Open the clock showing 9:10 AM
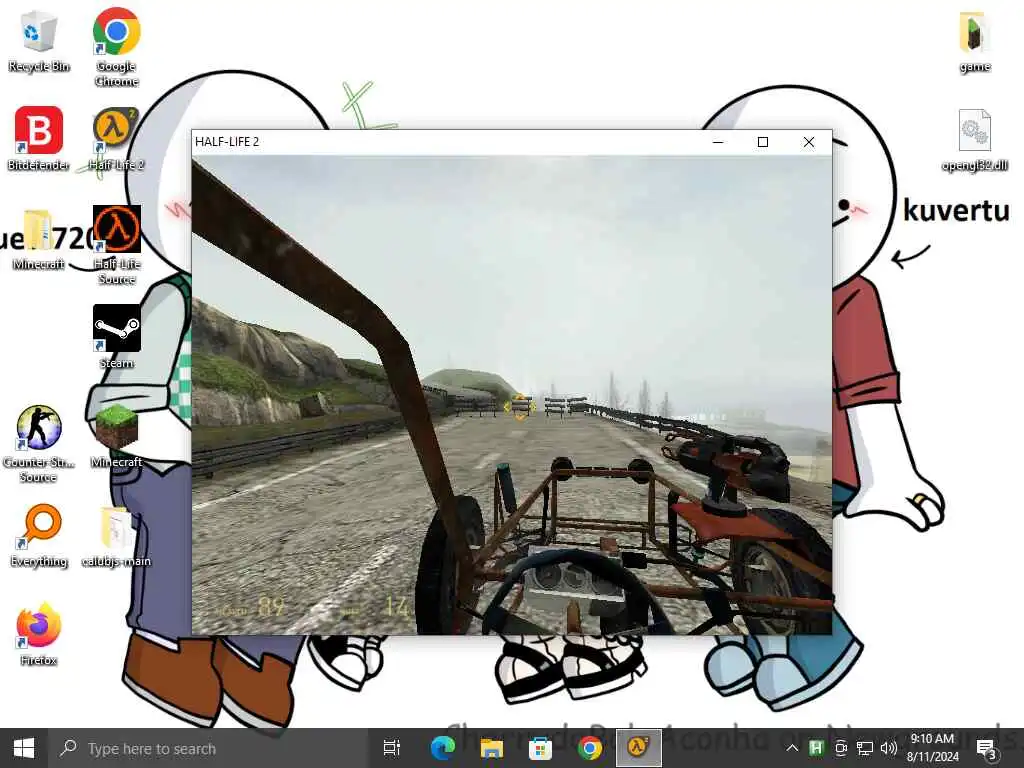The image size is (1024, 768). click(933, 748)
